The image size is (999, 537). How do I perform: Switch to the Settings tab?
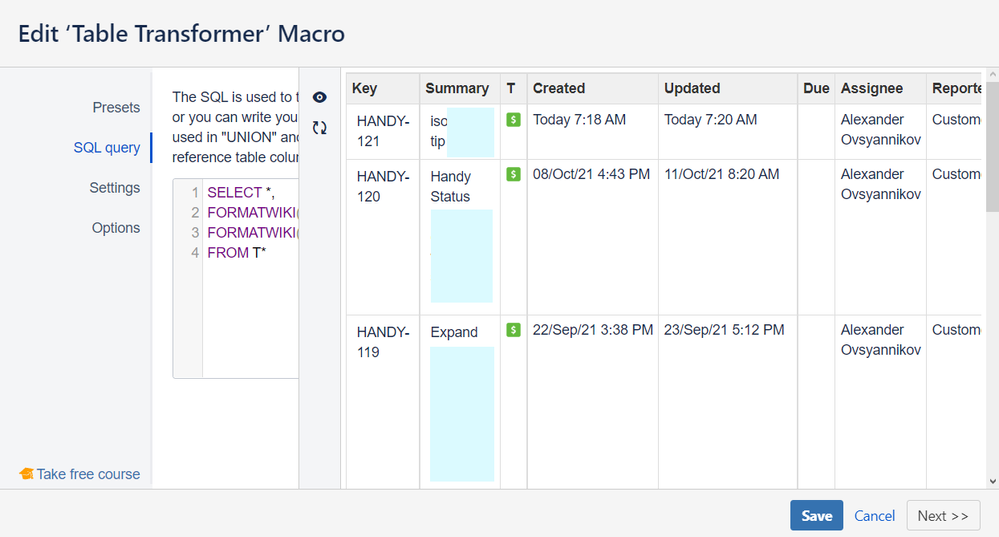pyautogui.click(x=114, y=187)
